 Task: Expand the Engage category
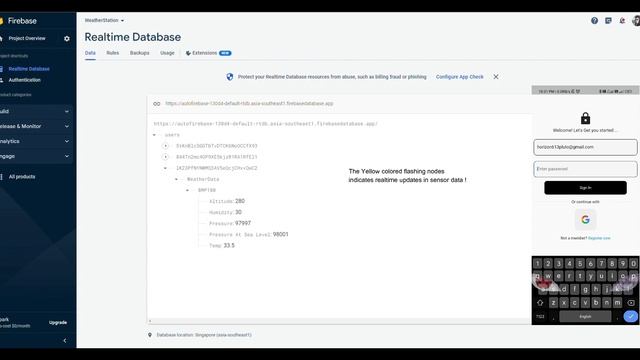tap(36, 156)
